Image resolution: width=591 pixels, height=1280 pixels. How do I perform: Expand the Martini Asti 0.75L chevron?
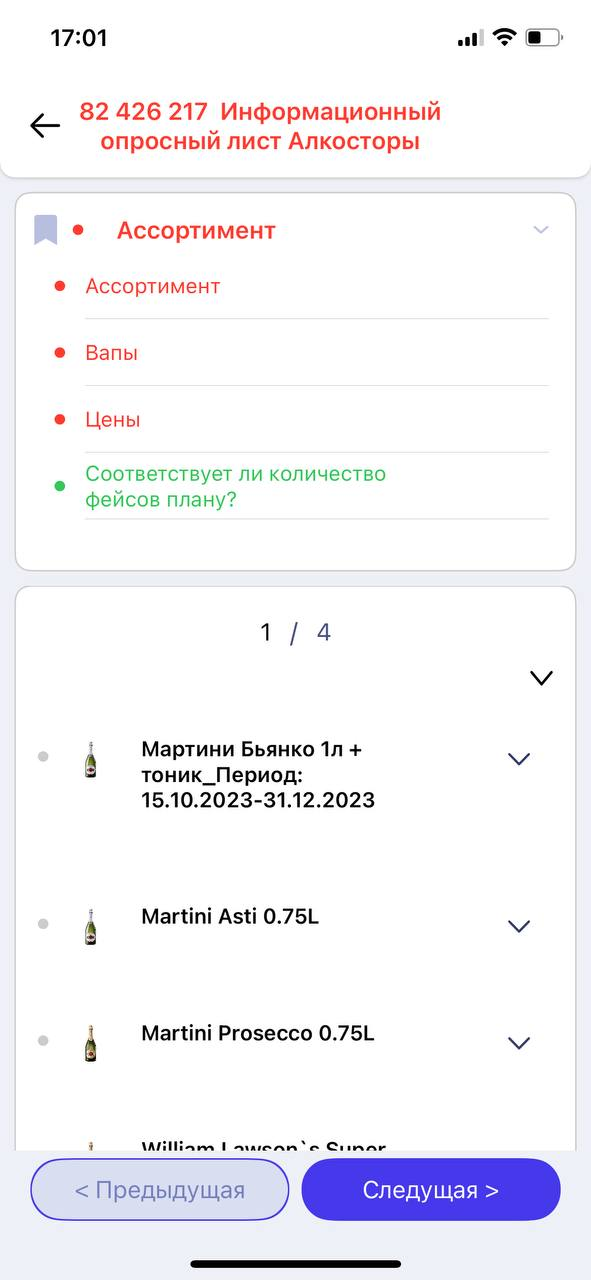pyautogui.click(x=518, y=926)
